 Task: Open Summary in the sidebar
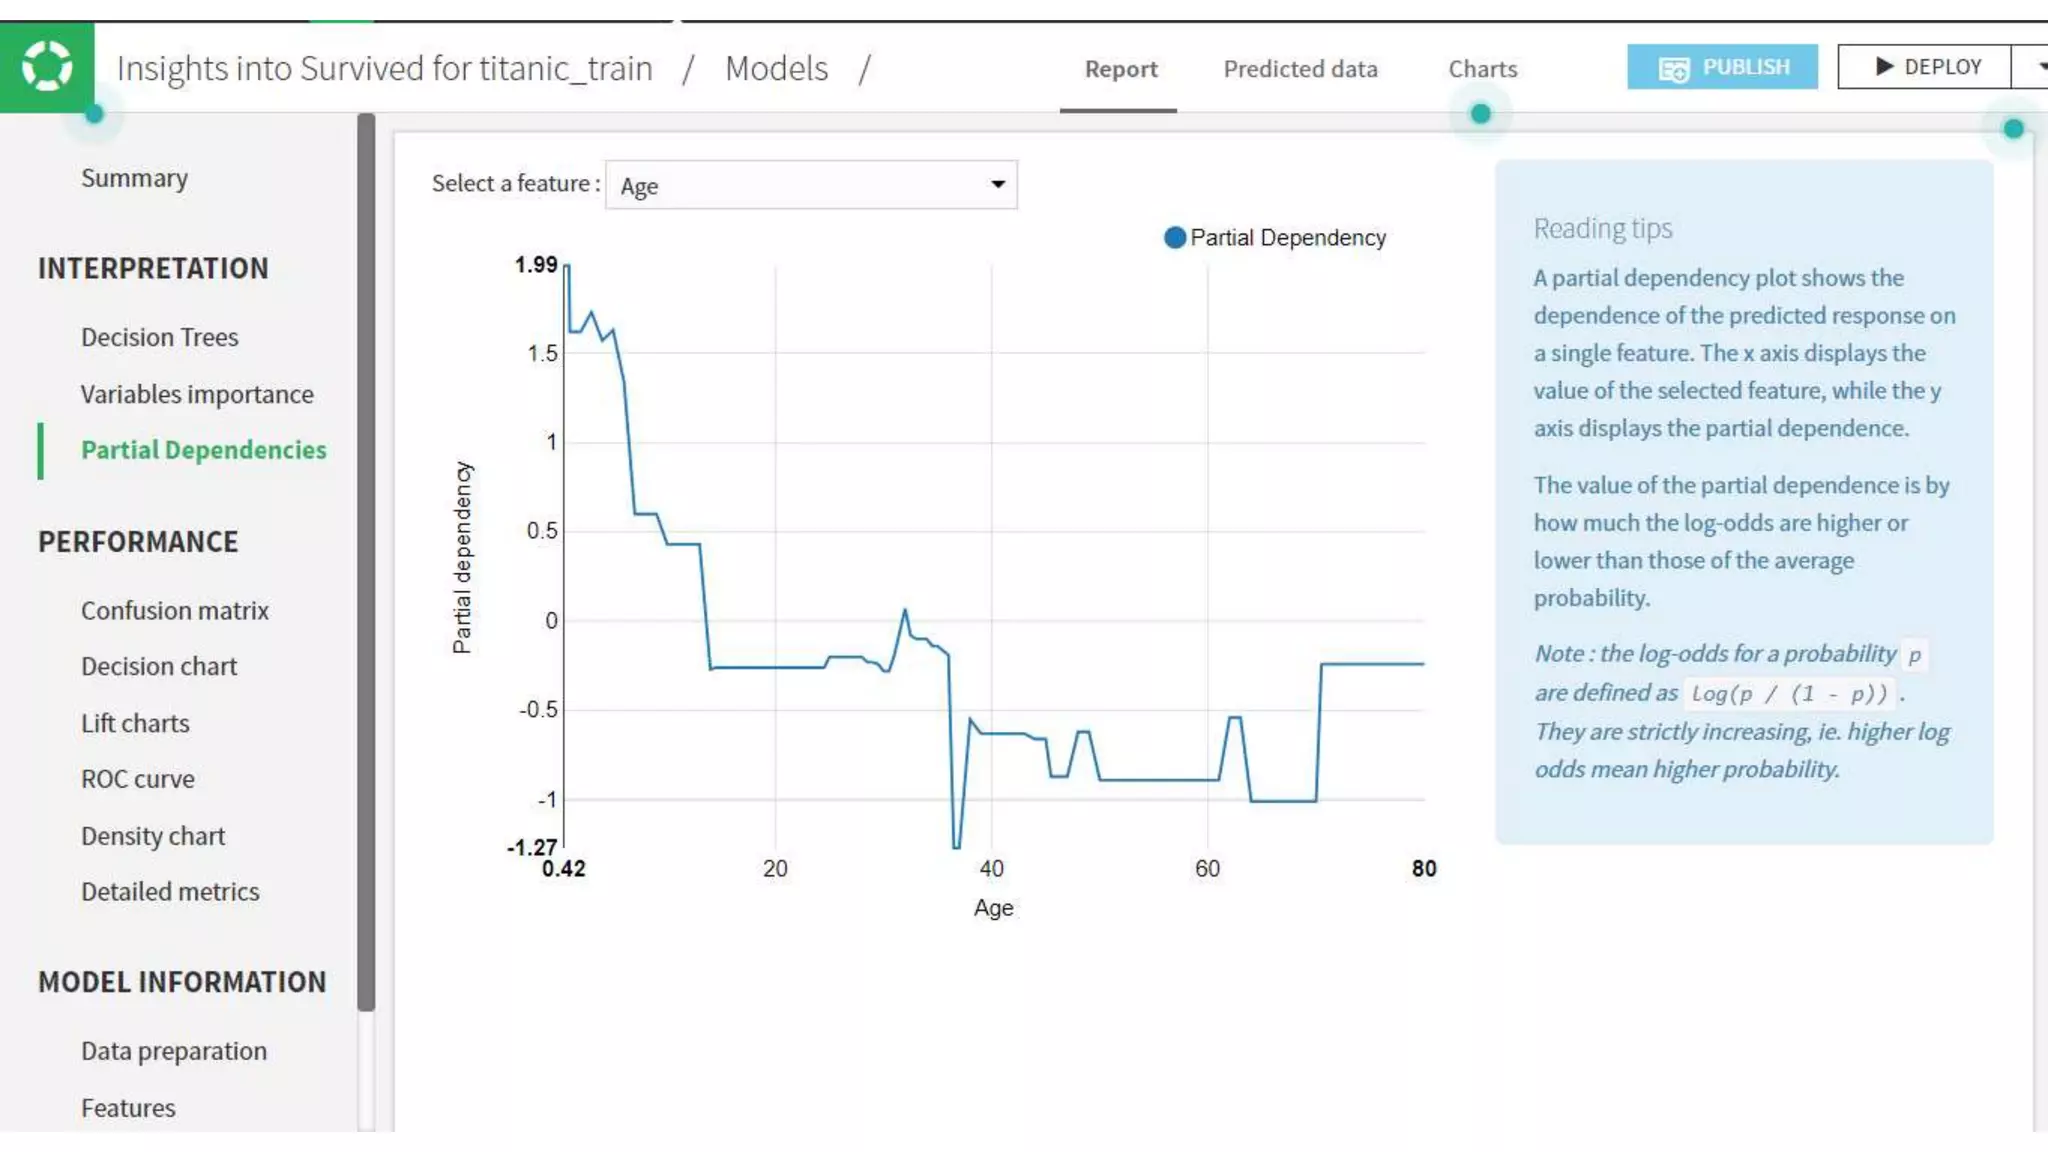pyautogui.click(x=134, y=178)
